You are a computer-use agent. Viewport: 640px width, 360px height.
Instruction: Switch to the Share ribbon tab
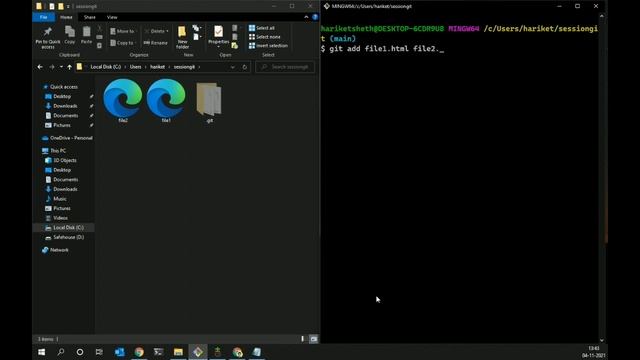point(89,17)
